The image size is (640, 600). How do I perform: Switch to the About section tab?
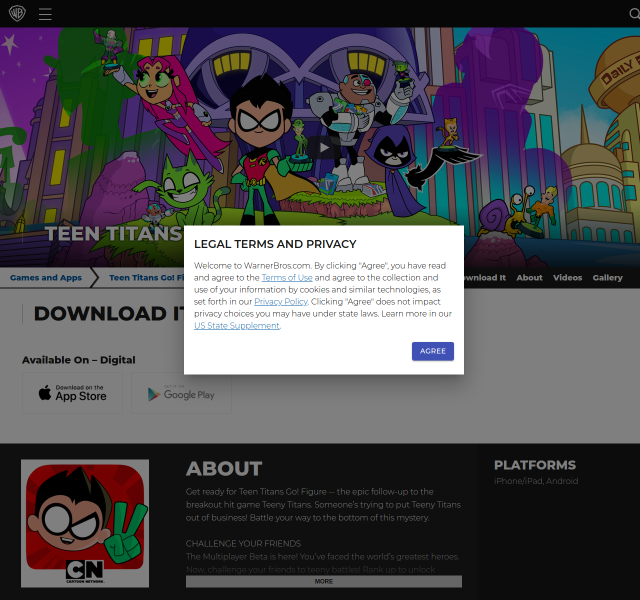pyautogui.click(x=529, y=278)
